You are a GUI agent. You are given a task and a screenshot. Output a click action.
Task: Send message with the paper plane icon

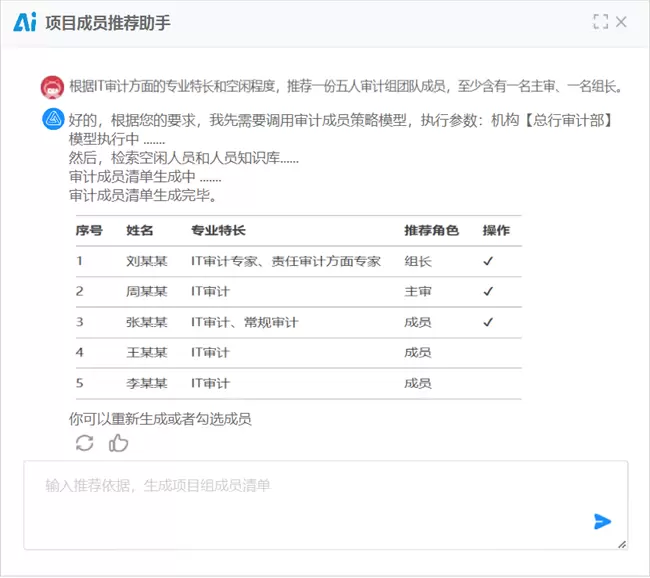[x=602, y=521]
